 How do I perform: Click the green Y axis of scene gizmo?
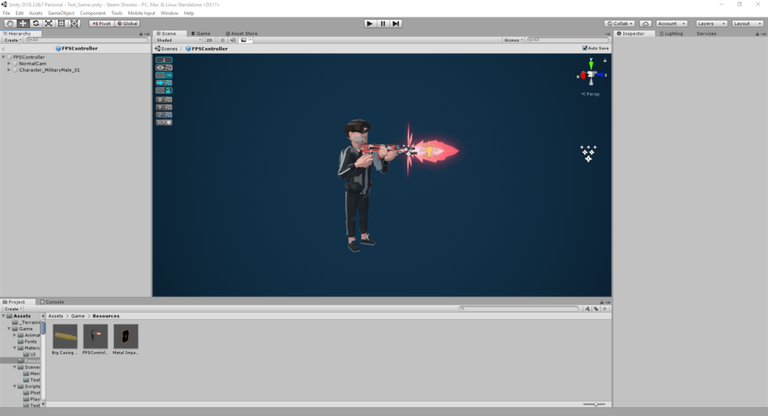591,64
